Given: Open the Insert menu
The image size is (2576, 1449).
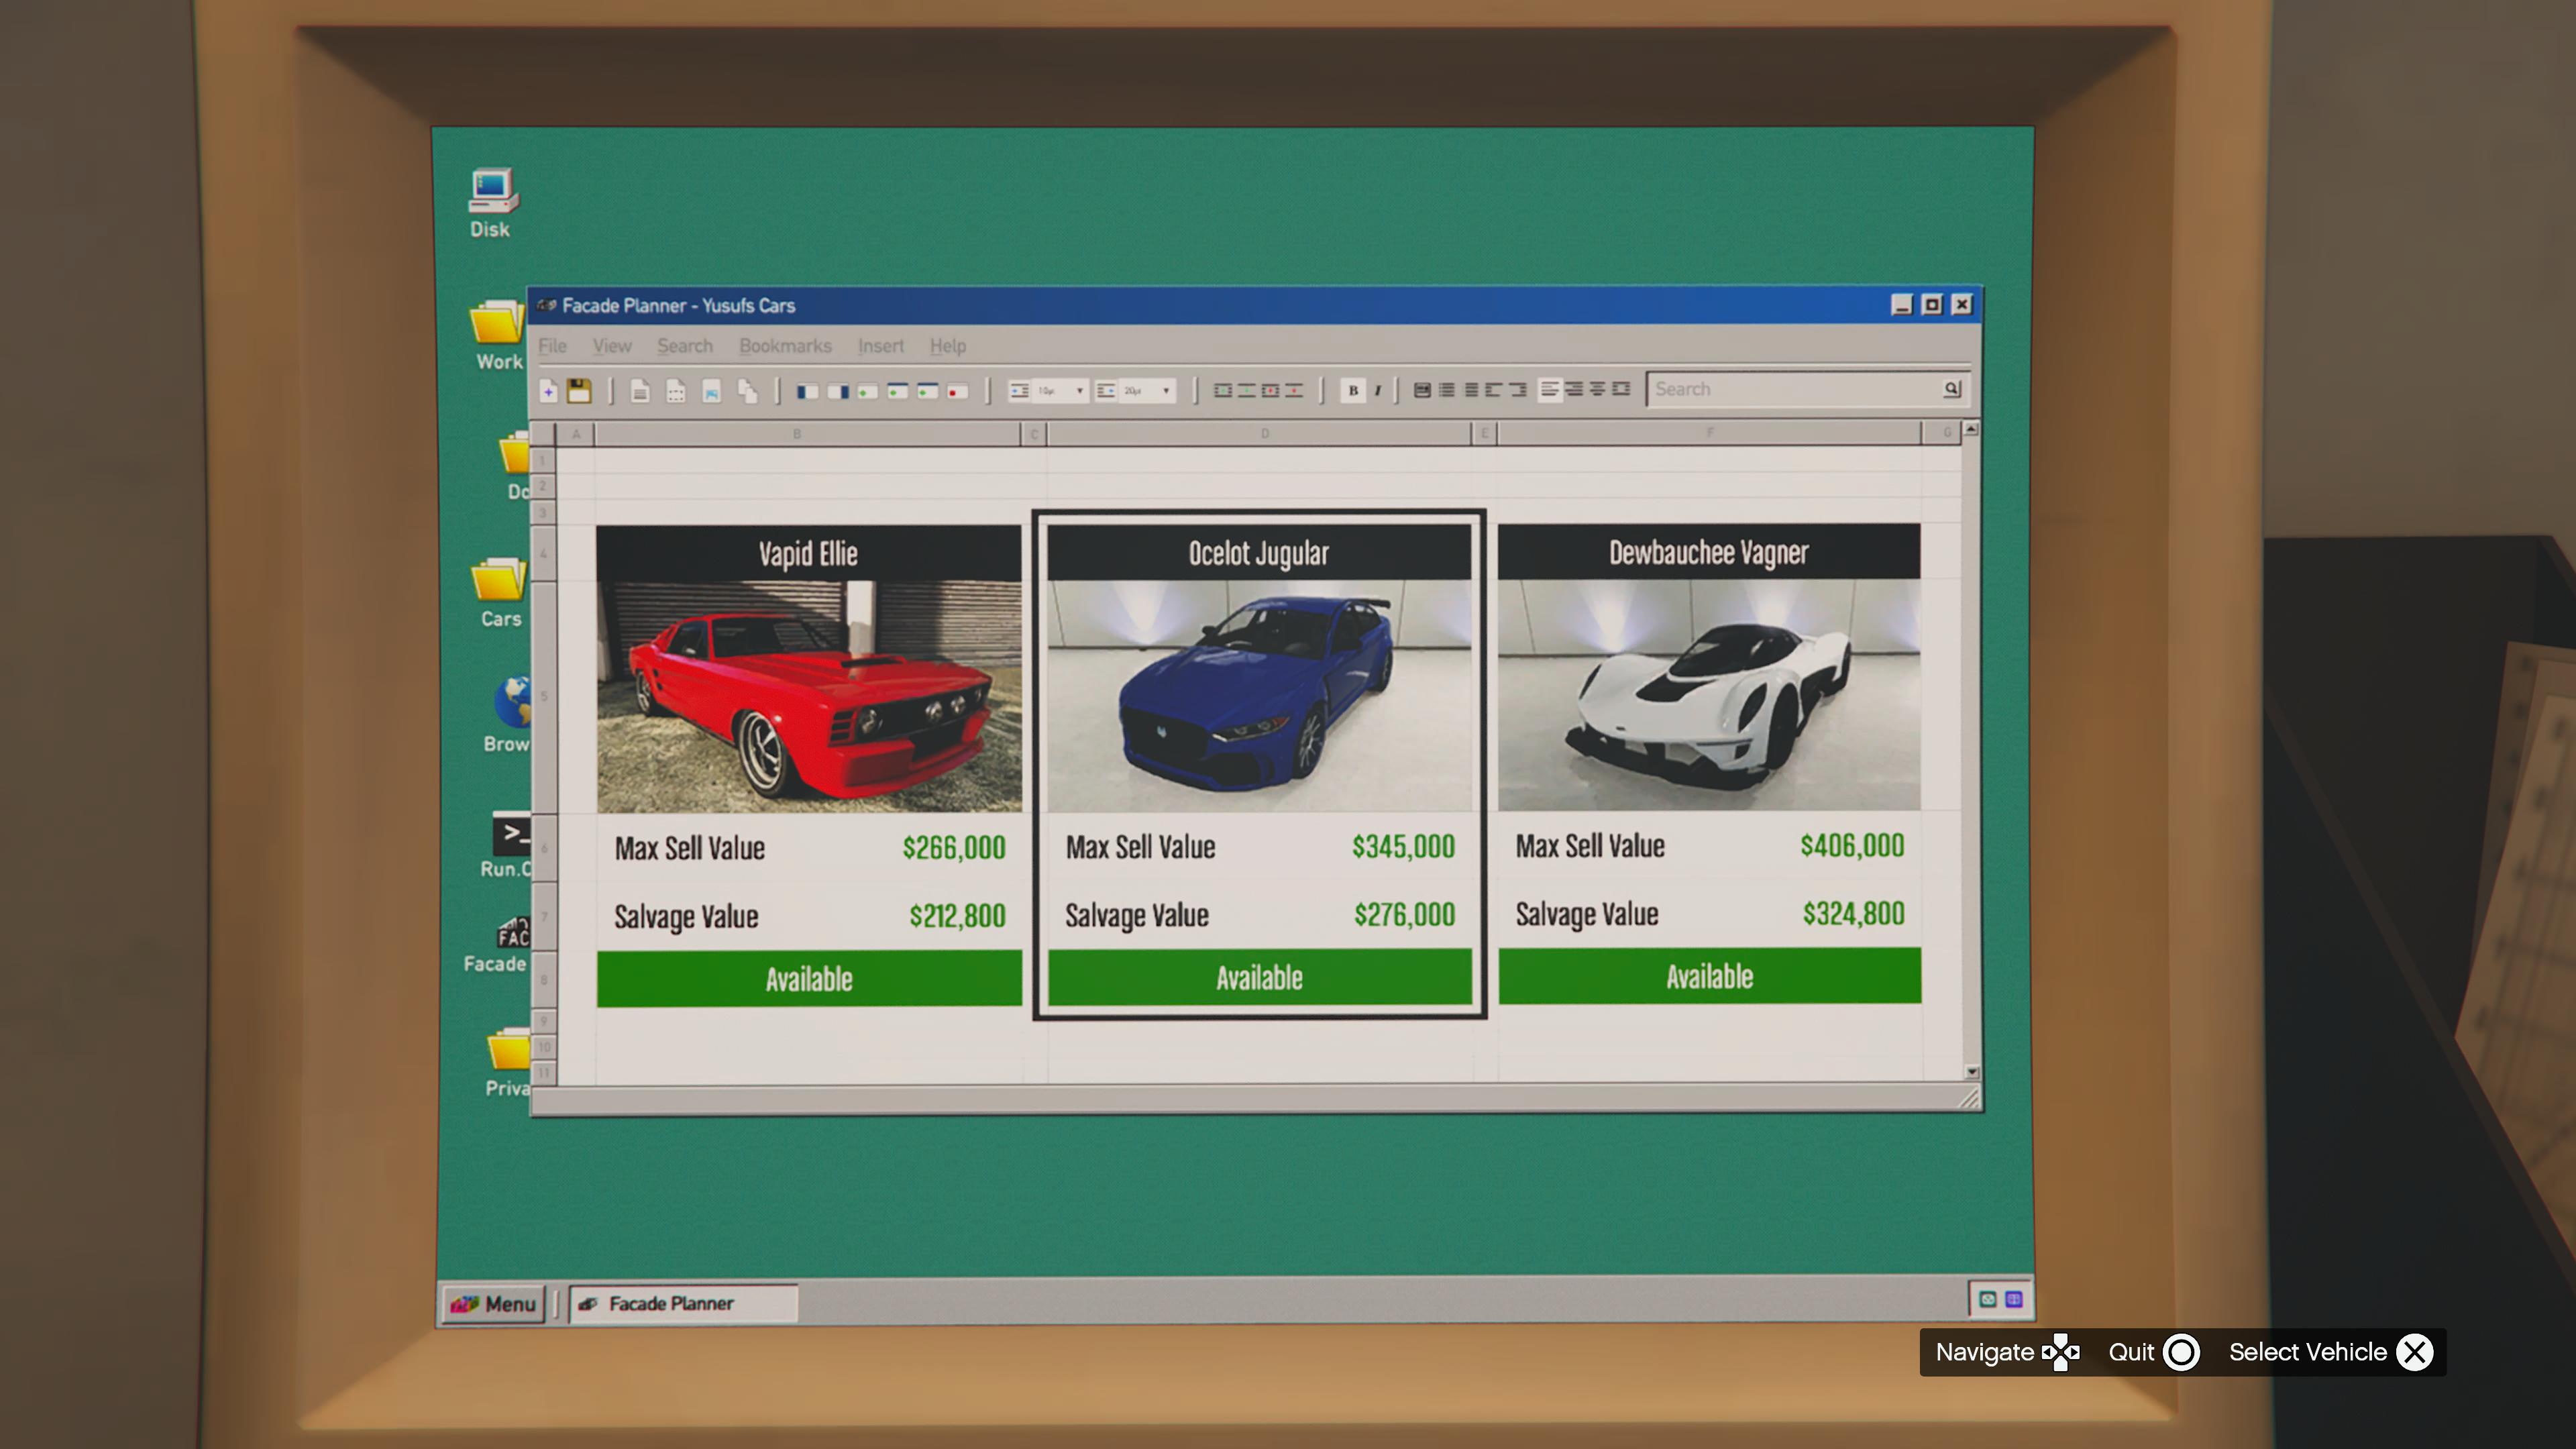Looking at the screenshot, I should 880,346.
